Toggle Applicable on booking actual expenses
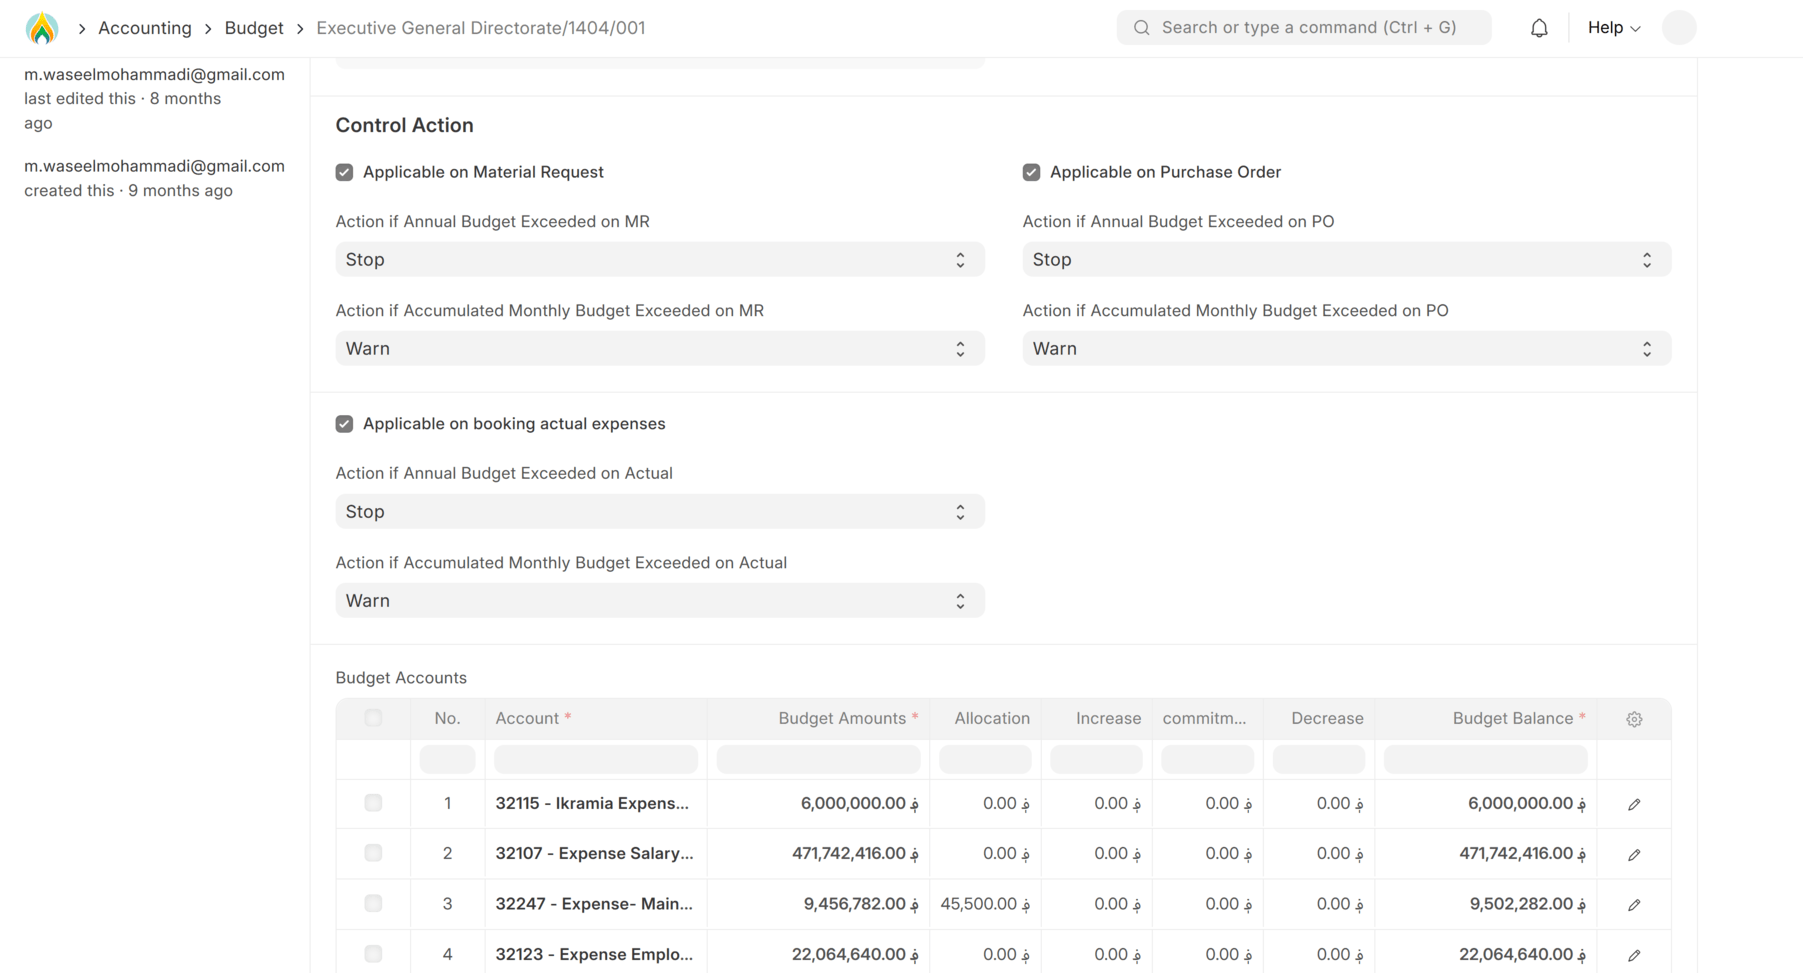The height and width of the screenshot is (973, 1803). [x=345, y=424]
